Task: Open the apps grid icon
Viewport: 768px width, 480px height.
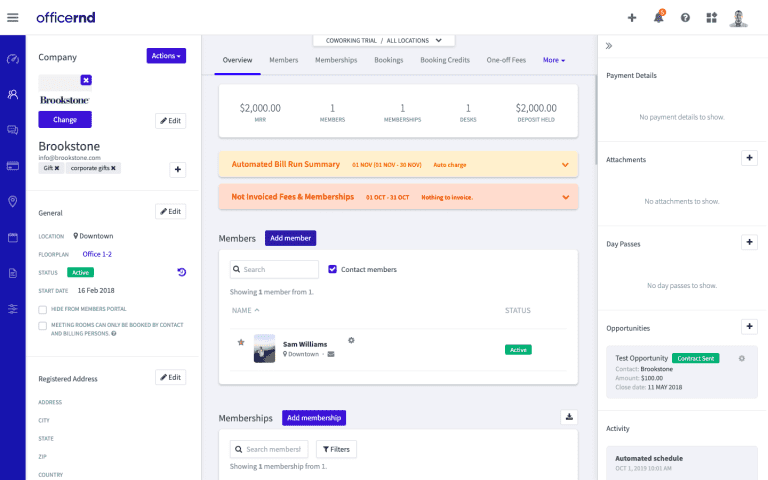Action: point(712,18)
